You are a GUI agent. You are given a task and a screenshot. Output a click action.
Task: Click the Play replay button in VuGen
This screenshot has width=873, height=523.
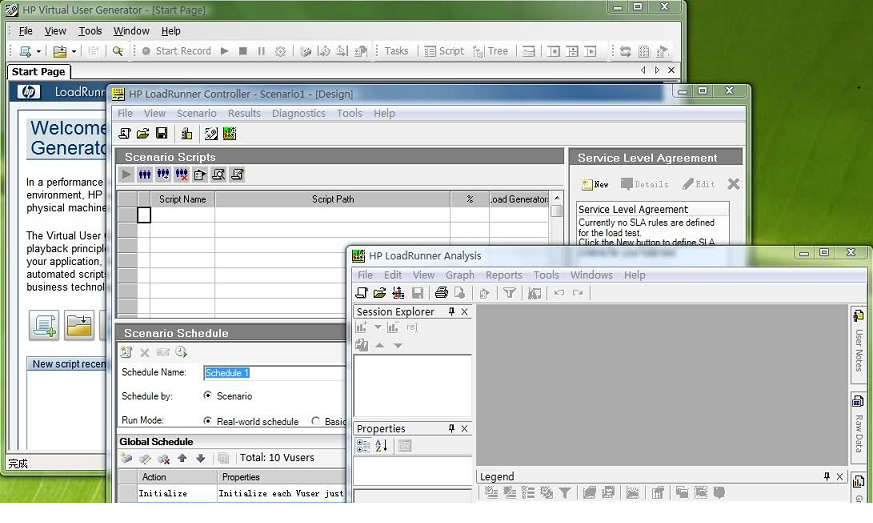pyautogui.click(x=224, y=51)
